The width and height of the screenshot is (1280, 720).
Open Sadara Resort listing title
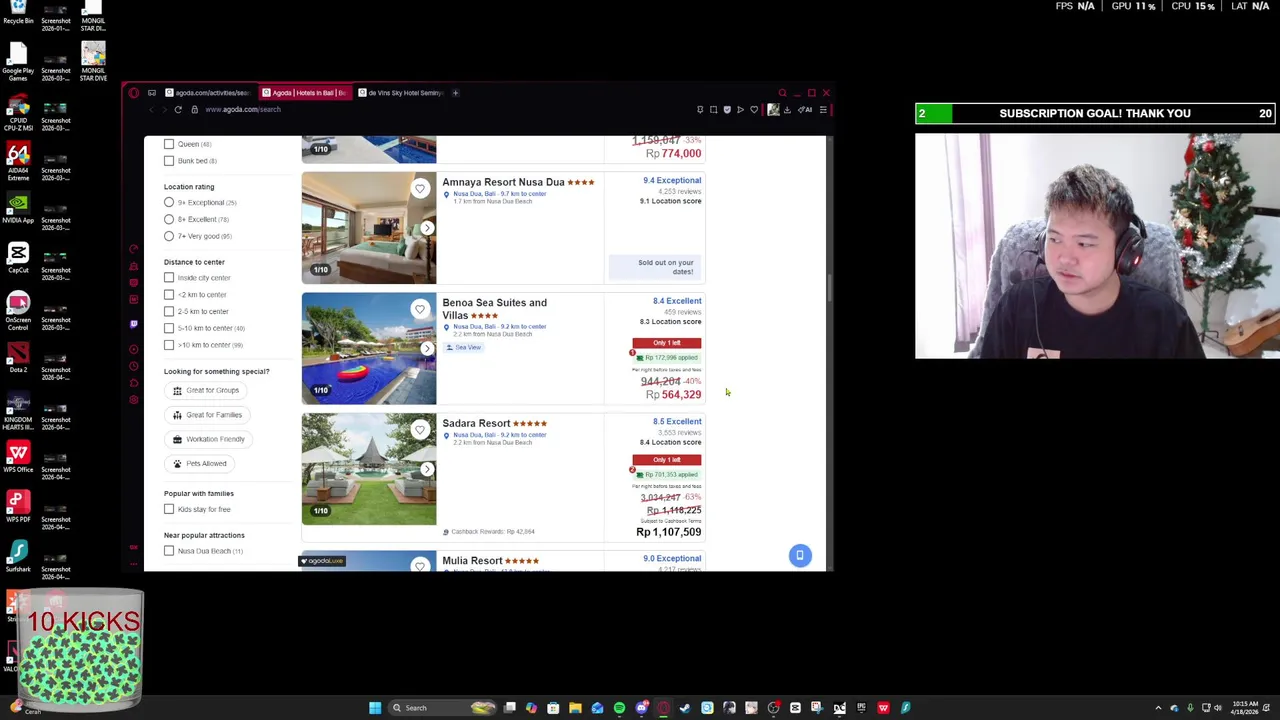click(x=476, y=424)
